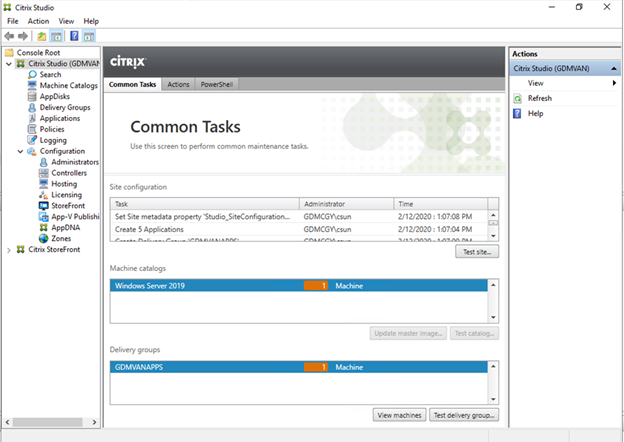Toggle the Show/Hide Console Tree icon
624x442 pixels.
point(56,36)
